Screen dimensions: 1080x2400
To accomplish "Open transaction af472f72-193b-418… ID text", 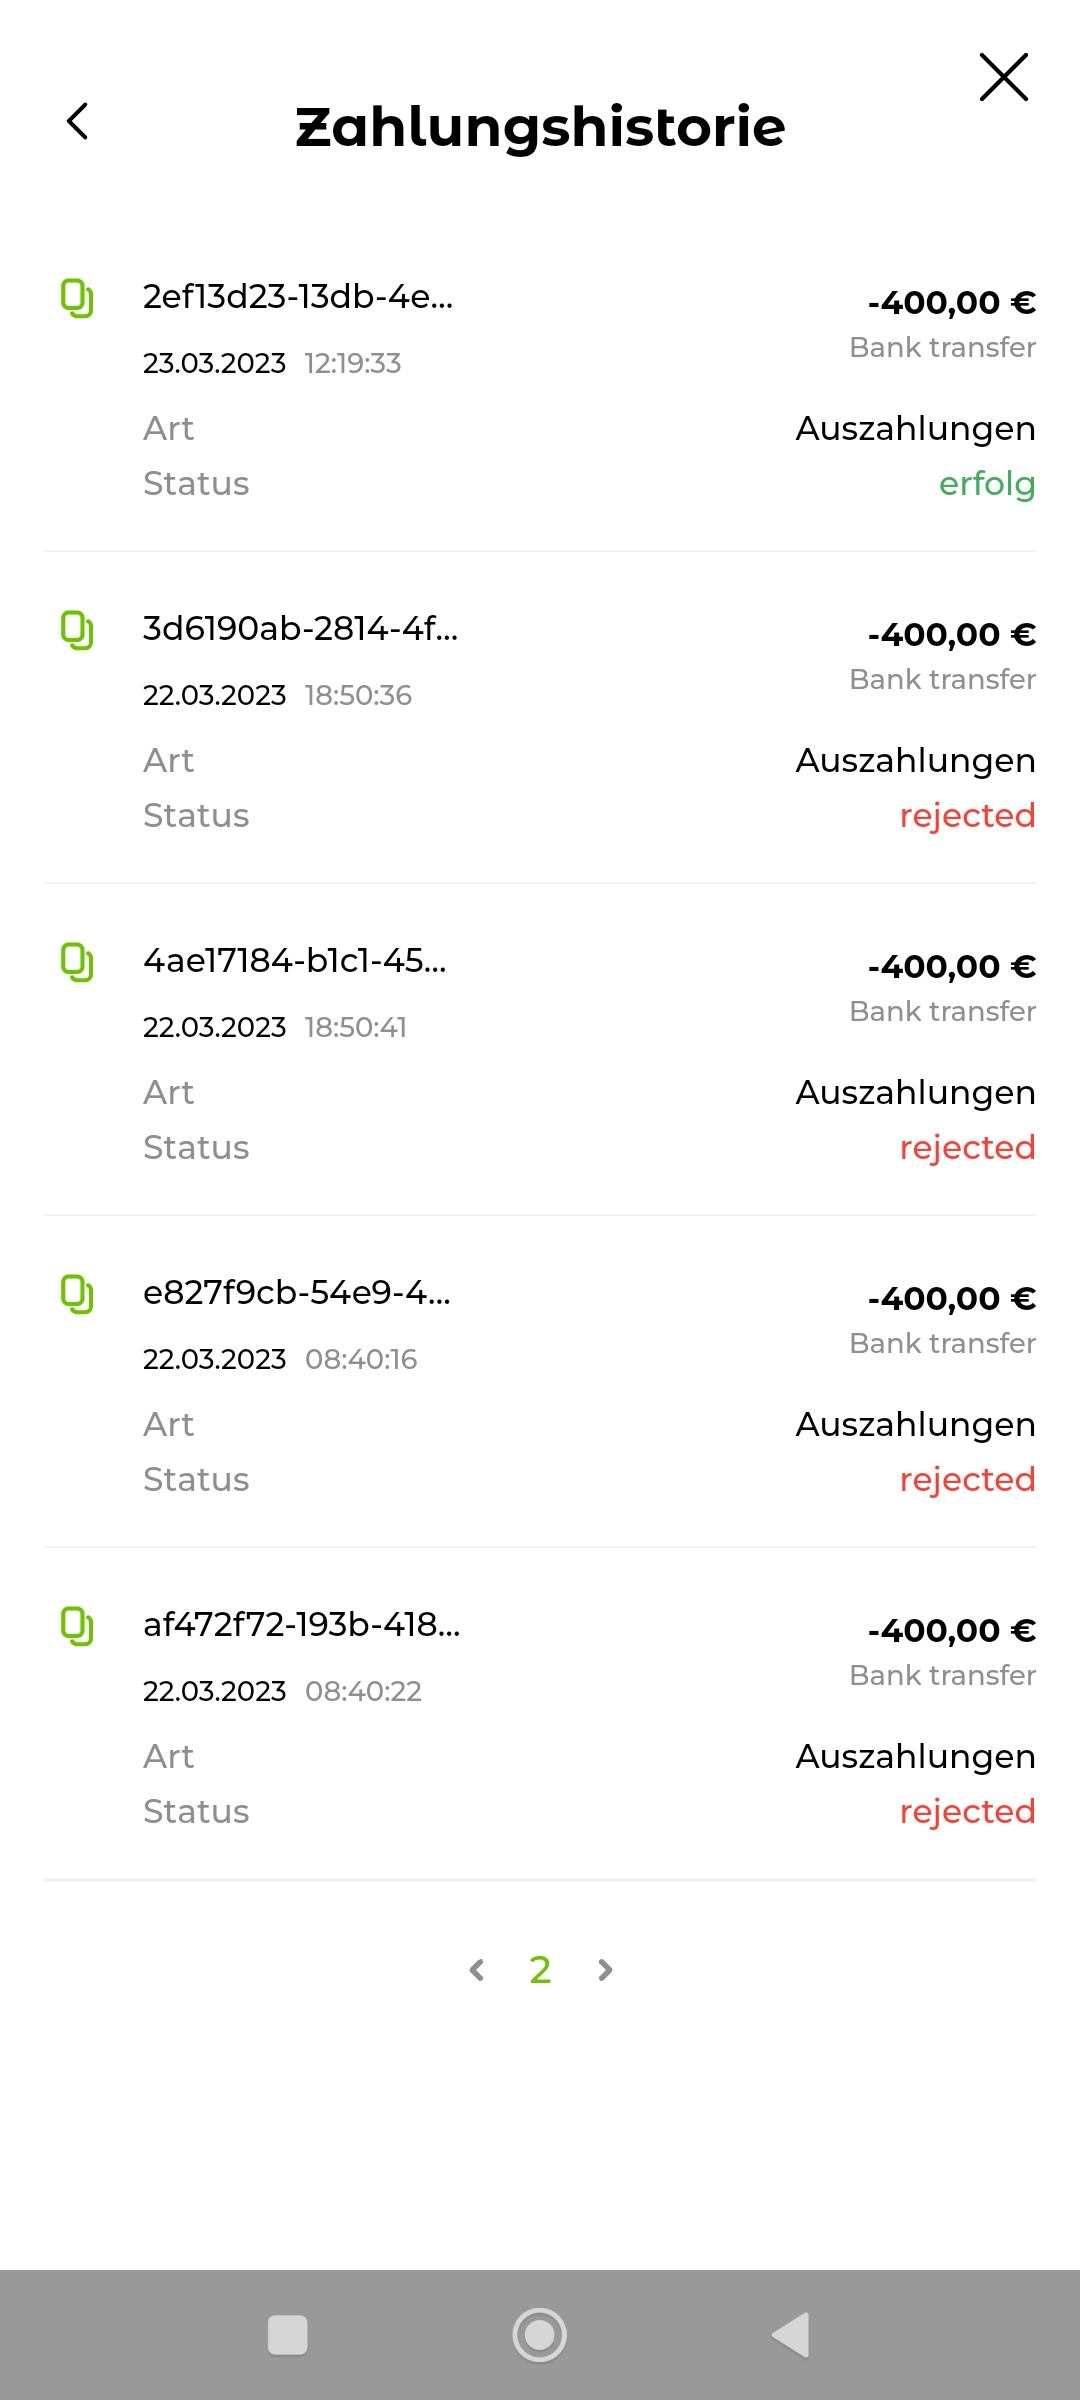I will tap(301, 1625).
